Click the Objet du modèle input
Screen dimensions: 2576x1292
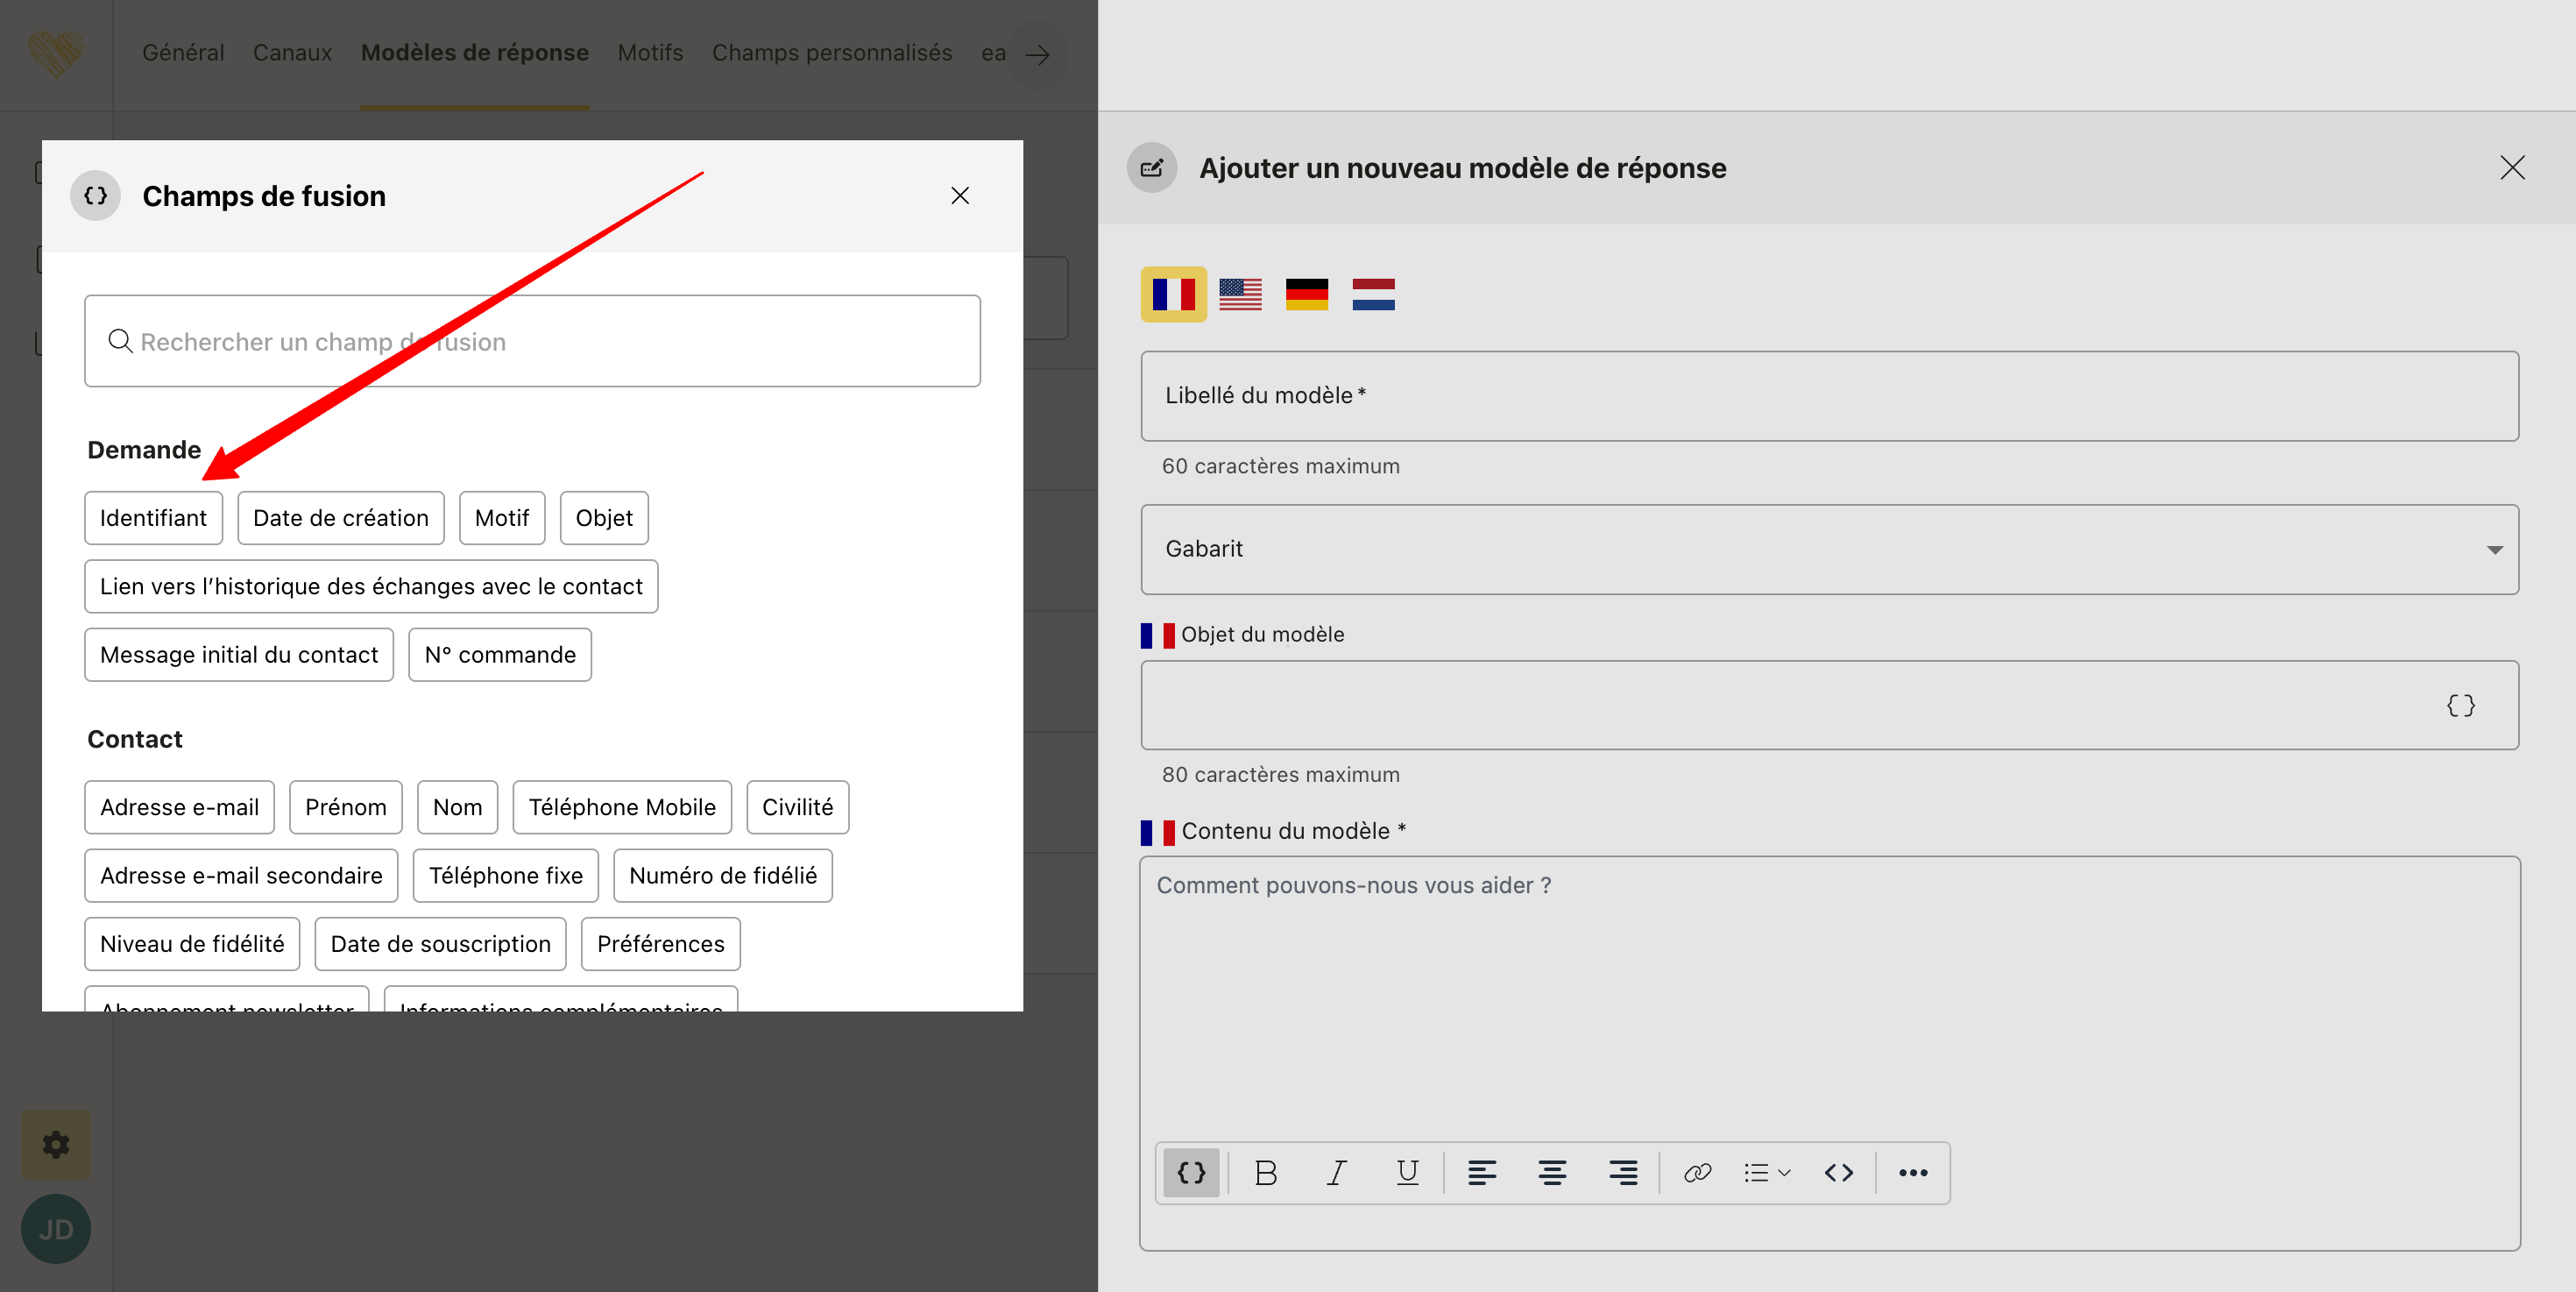(1829, 705)
